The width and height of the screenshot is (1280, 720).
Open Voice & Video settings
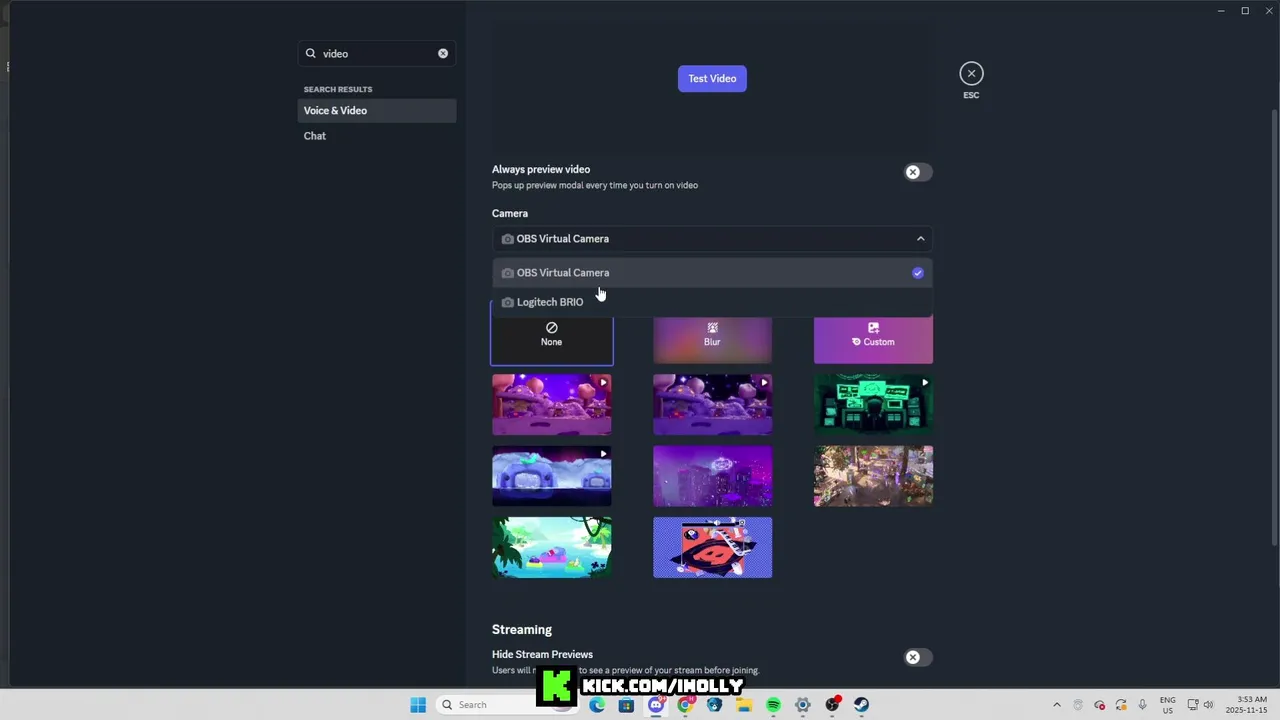(x=377, y=111)
